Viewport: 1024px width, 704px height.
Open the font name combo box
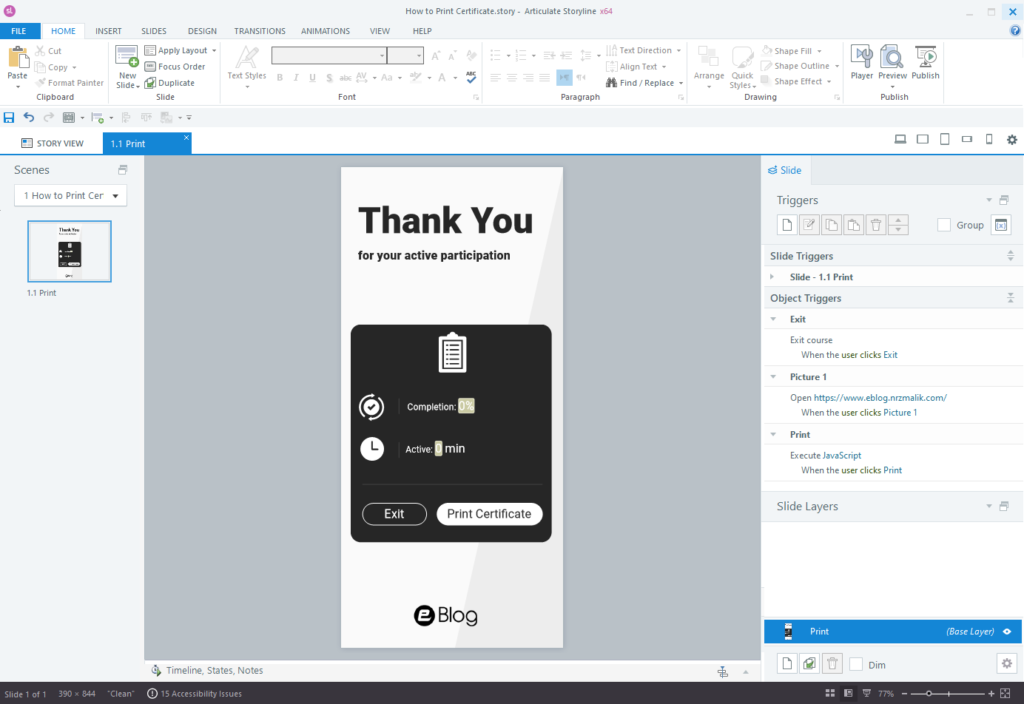coord(328,56)
